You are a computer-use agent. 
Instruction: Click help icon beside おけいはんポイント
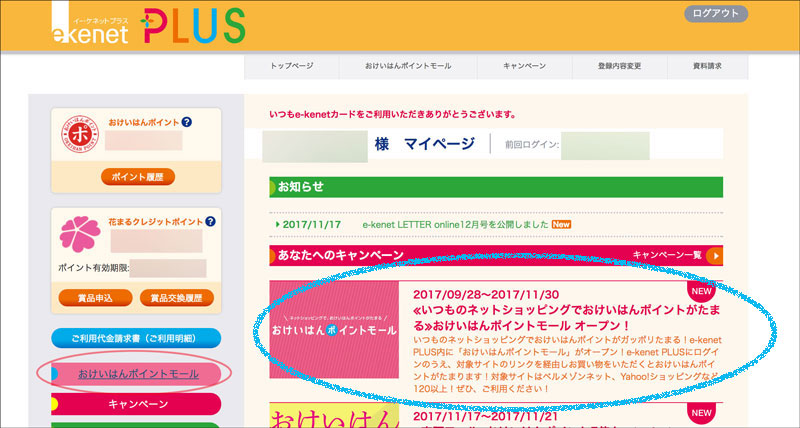(x=187, y=122)
